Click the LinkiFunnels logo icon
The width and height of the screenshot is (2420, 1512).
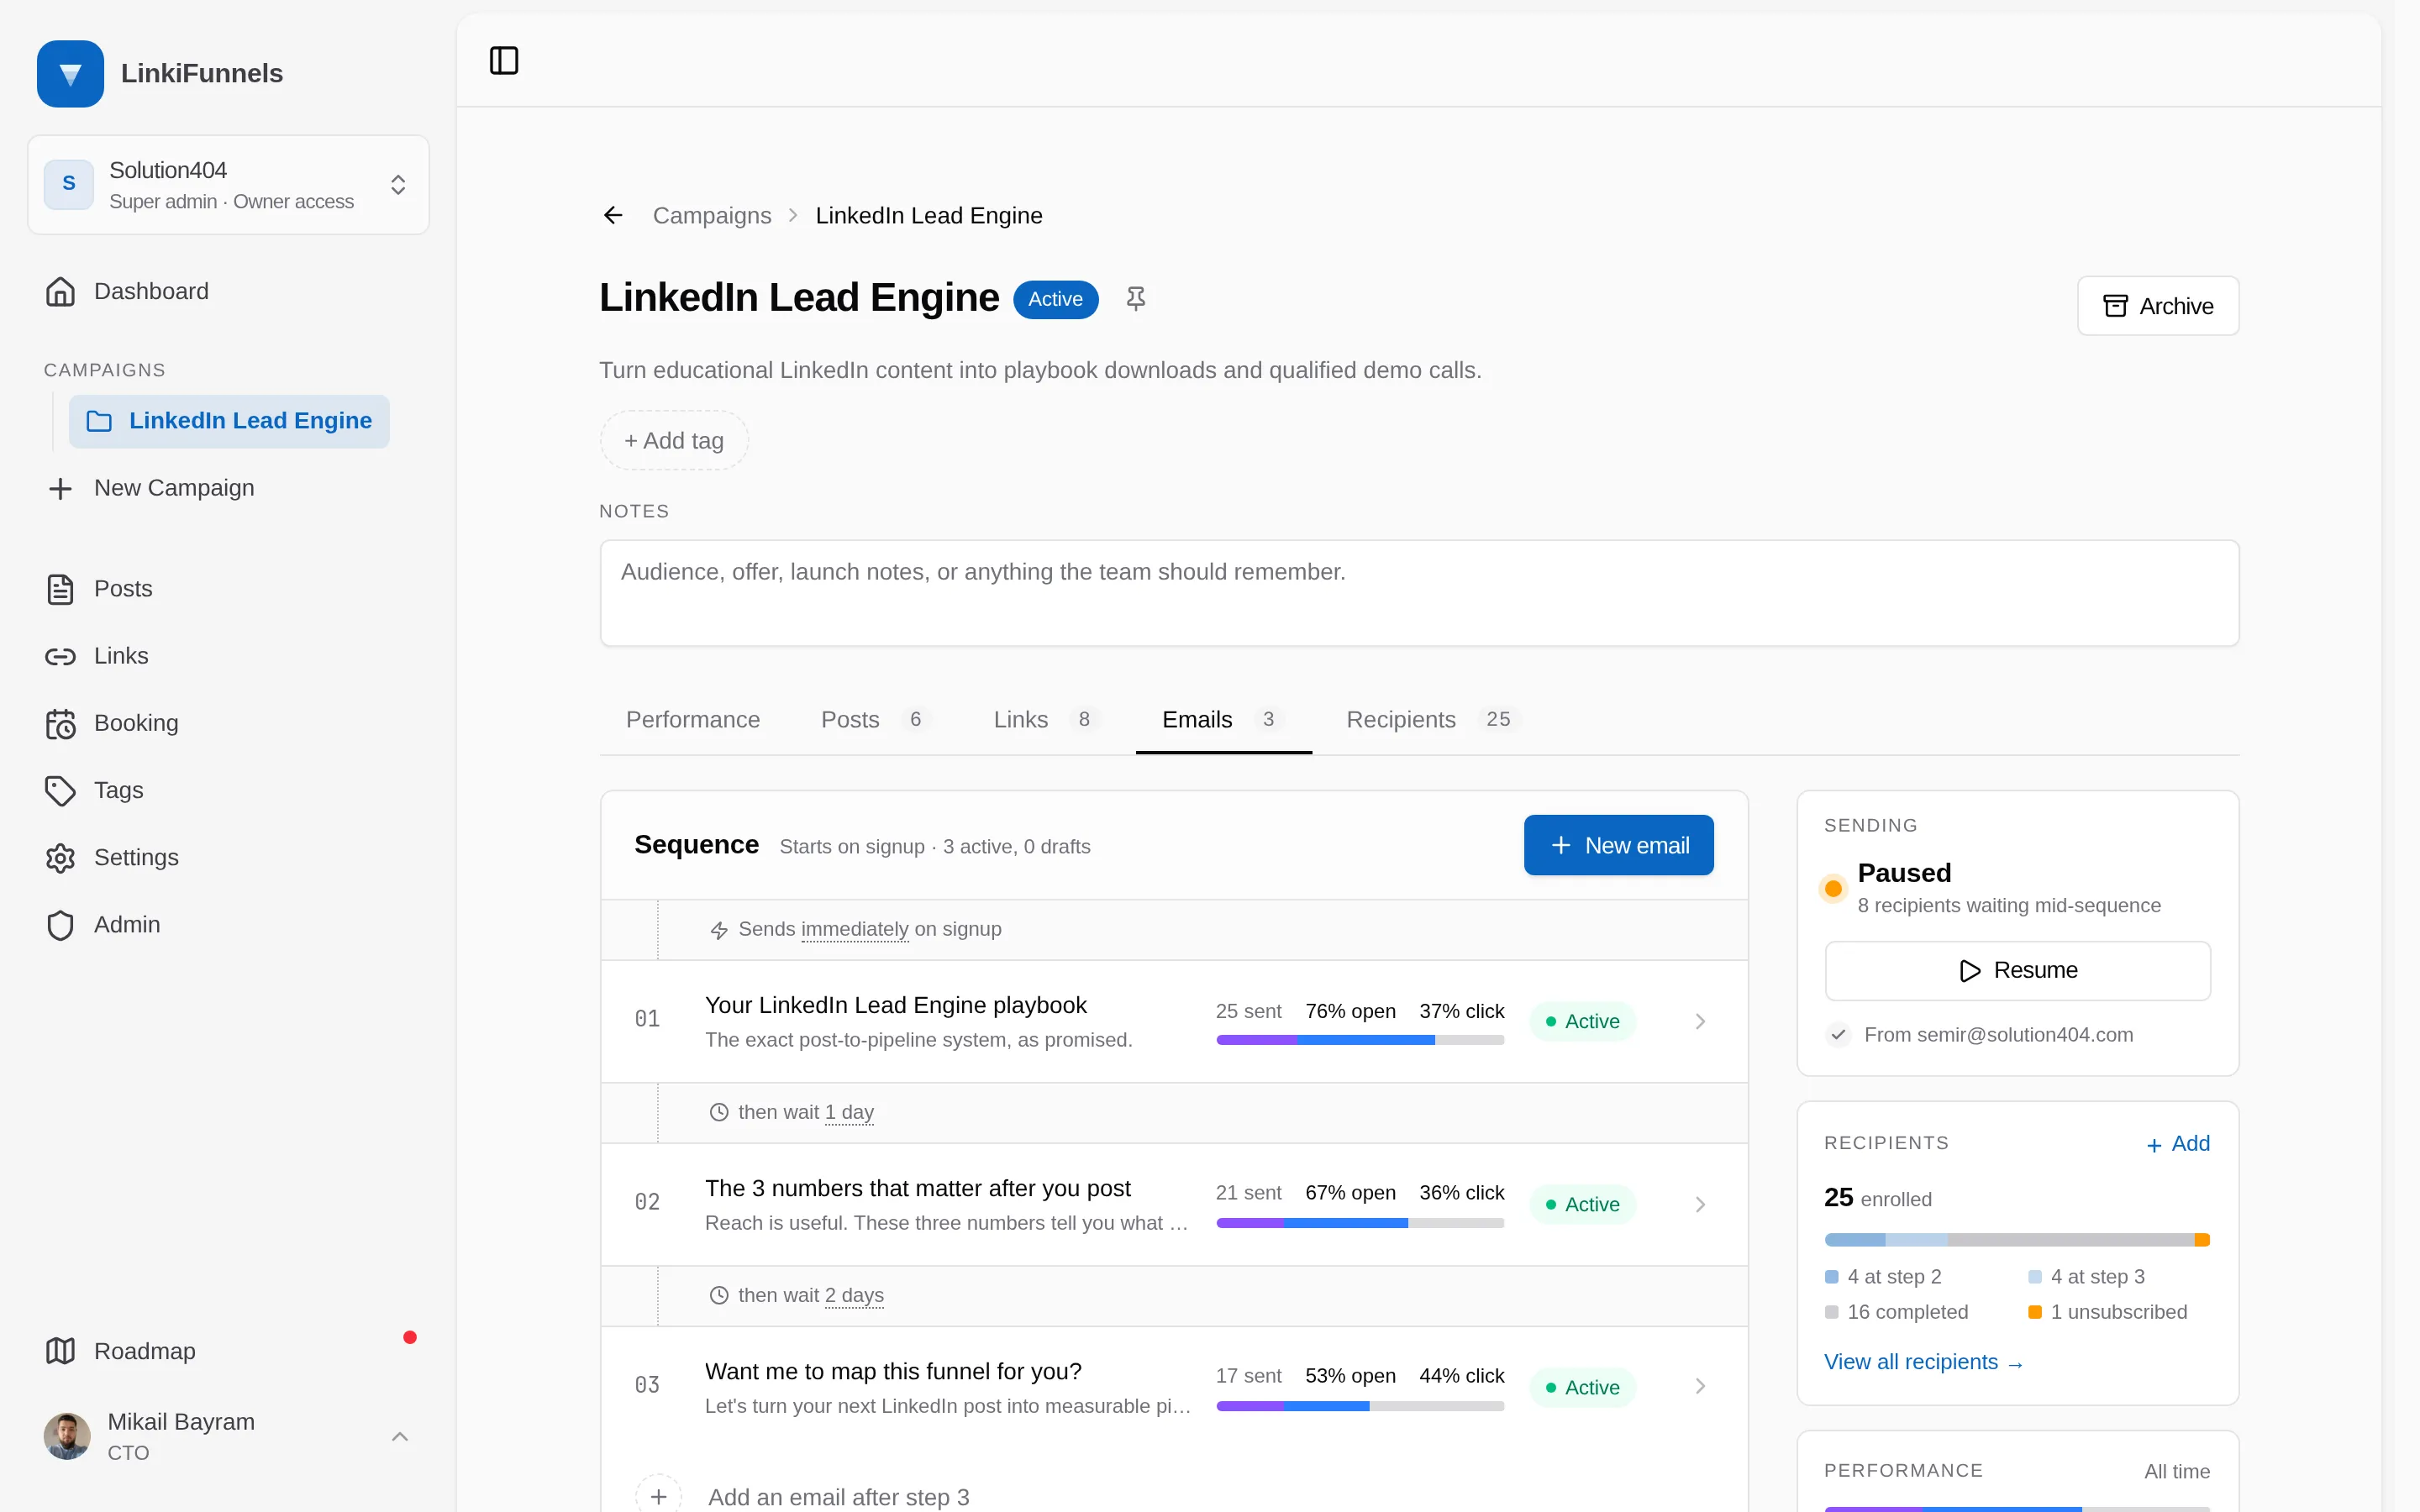click(70, 73)
